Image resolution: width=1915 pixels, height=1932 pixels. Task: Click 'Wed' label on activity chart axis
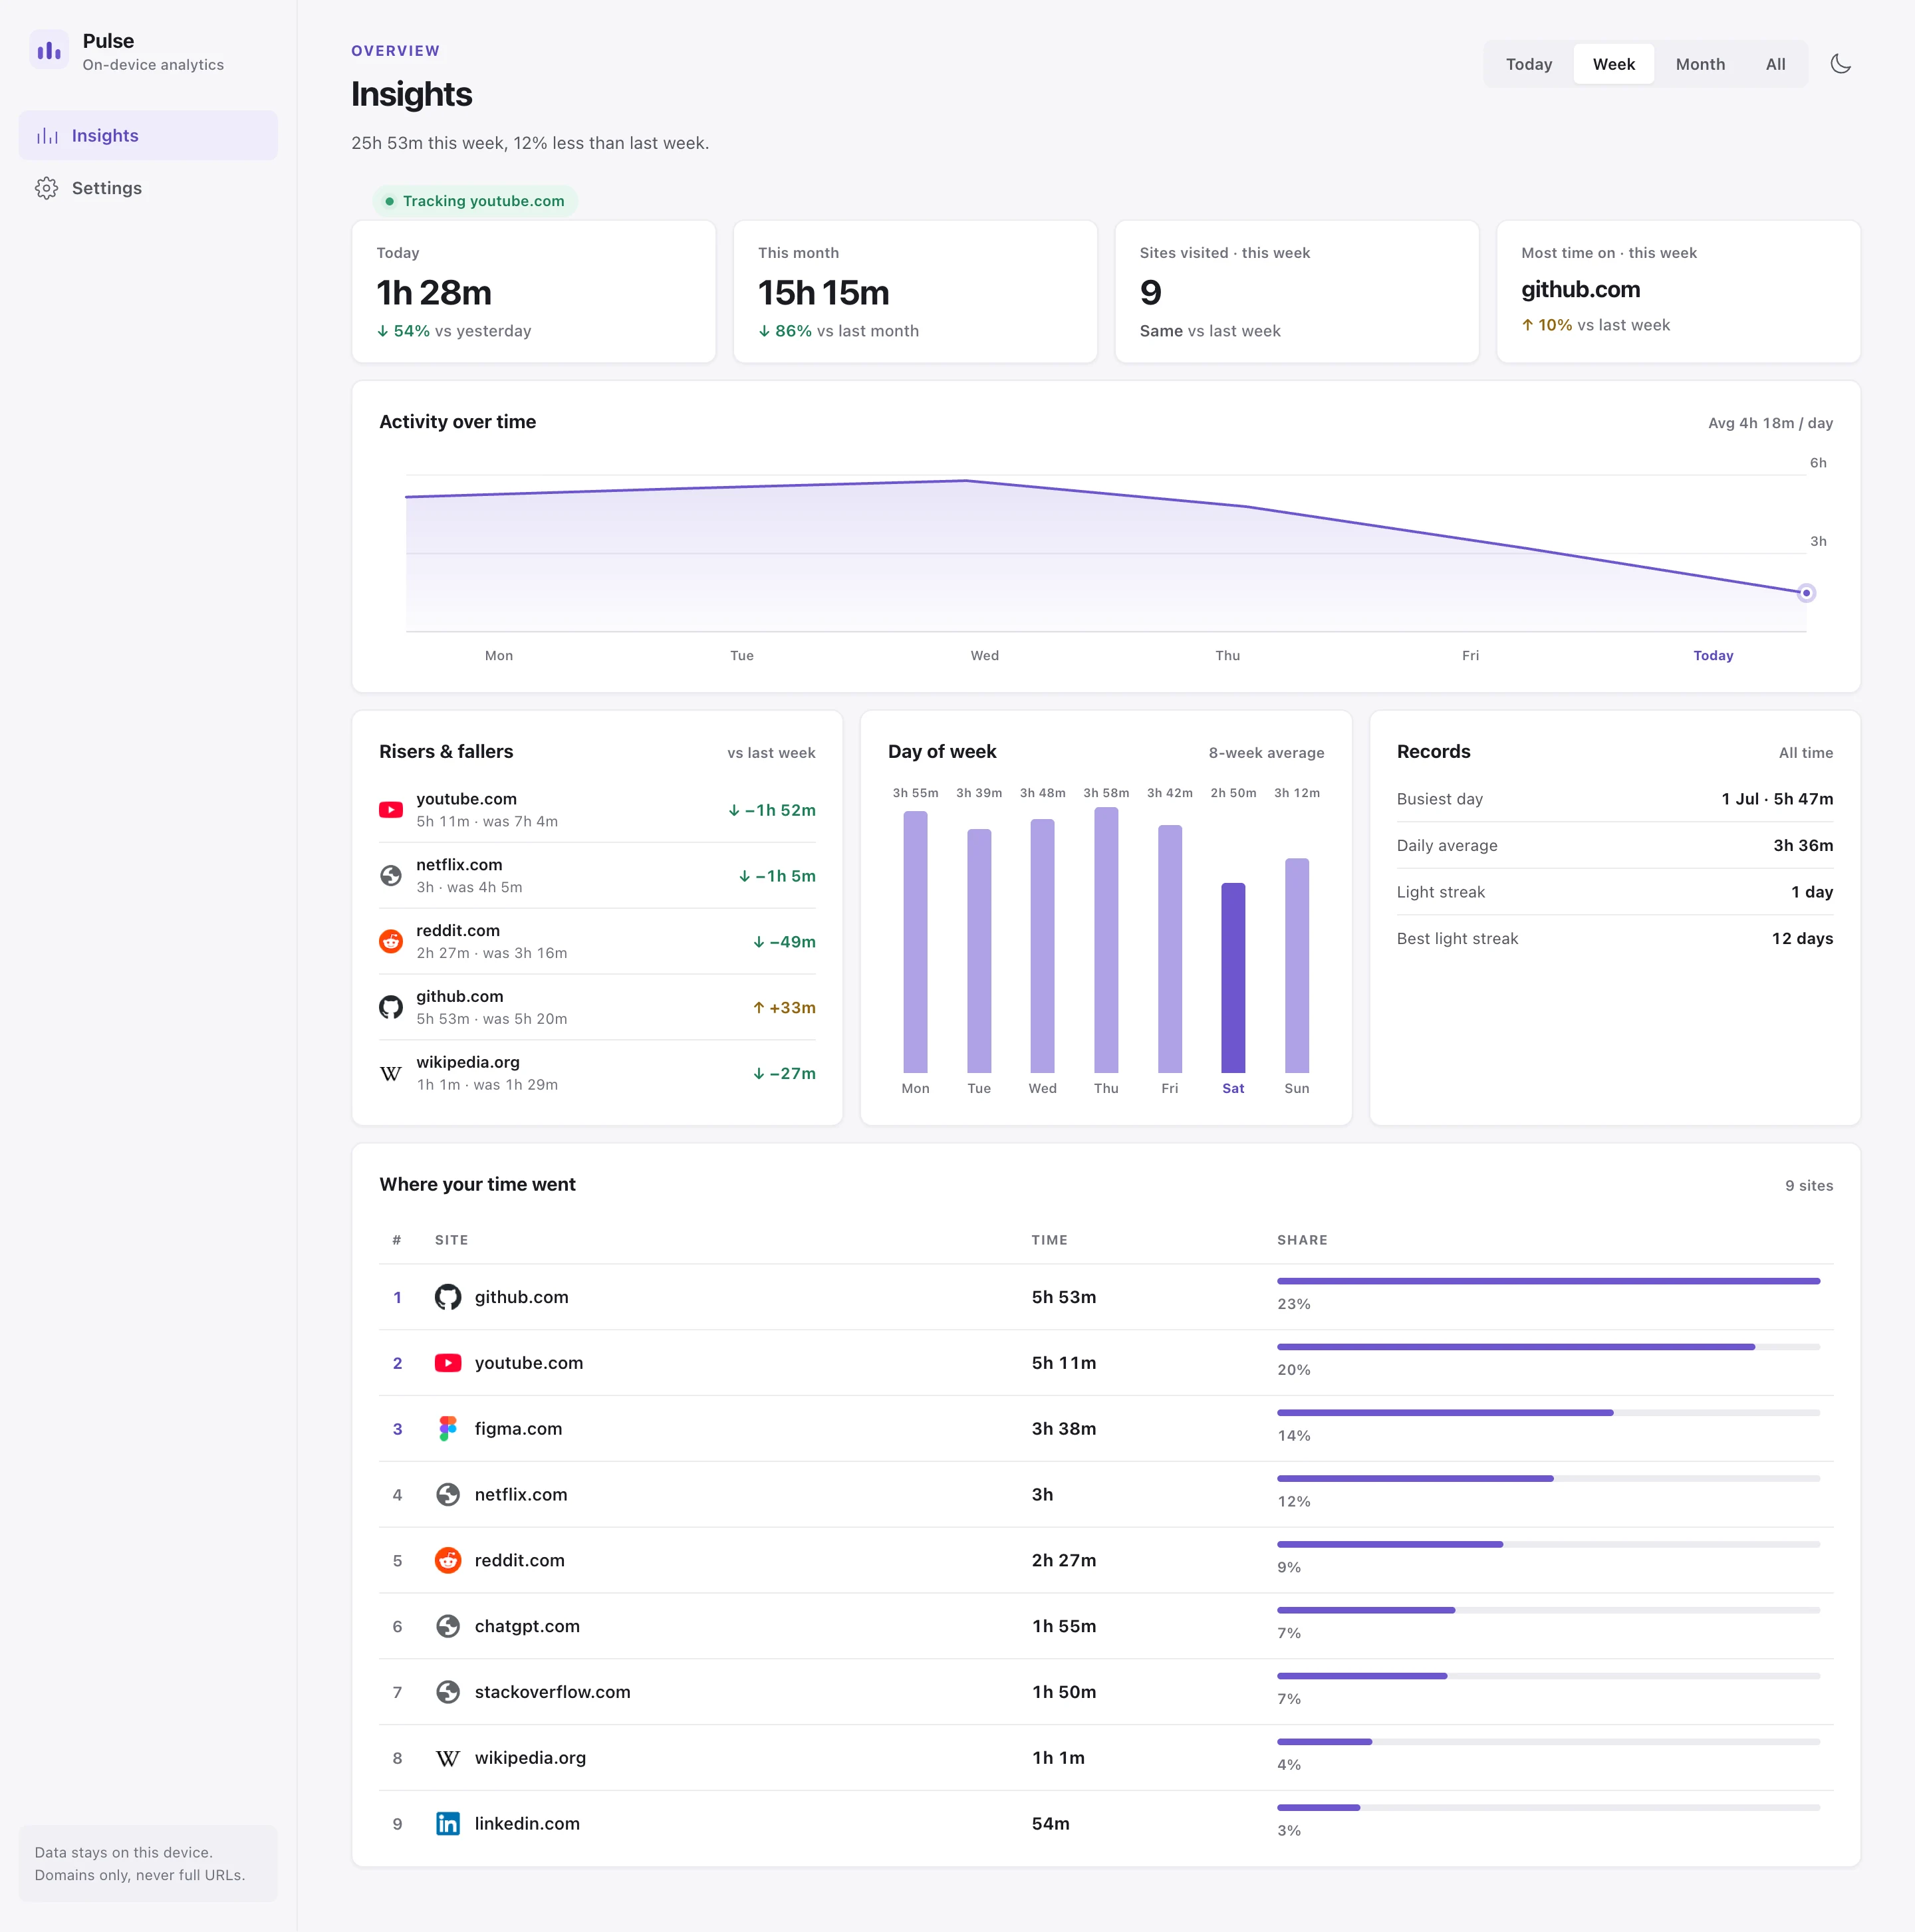(984, 656)
